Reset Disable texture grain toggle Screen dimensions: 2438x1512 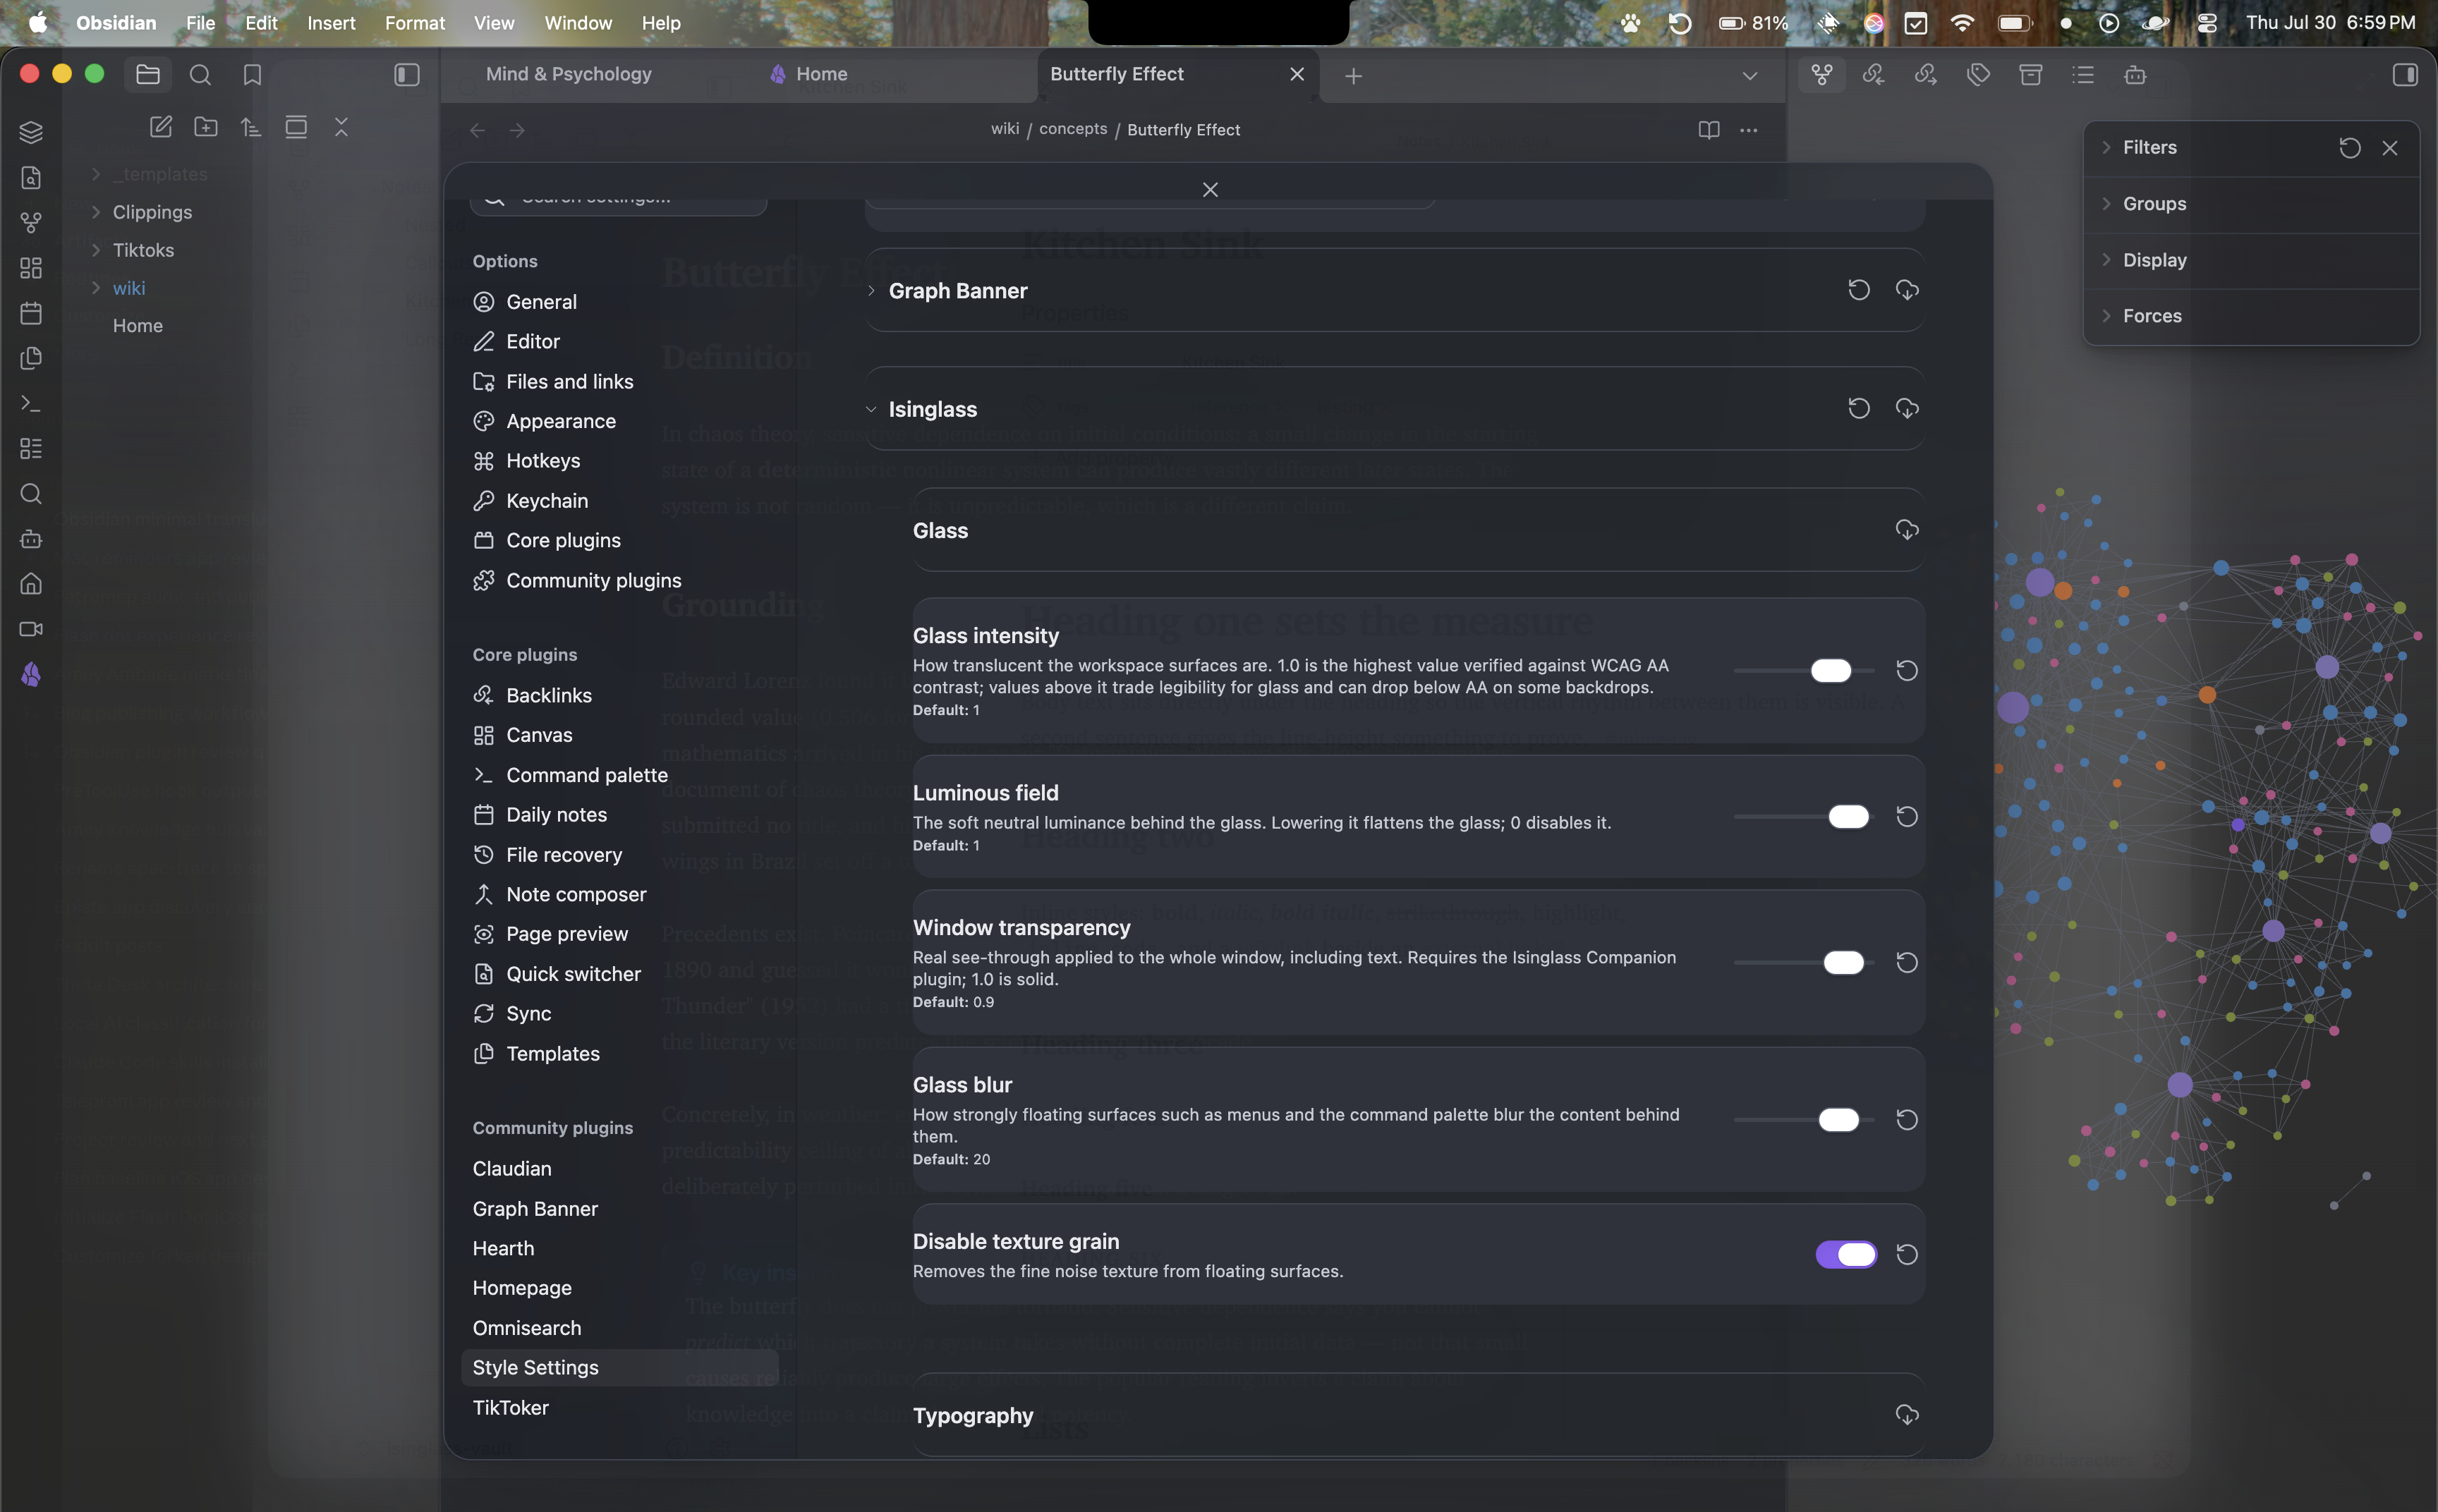pos(1907,1255)
